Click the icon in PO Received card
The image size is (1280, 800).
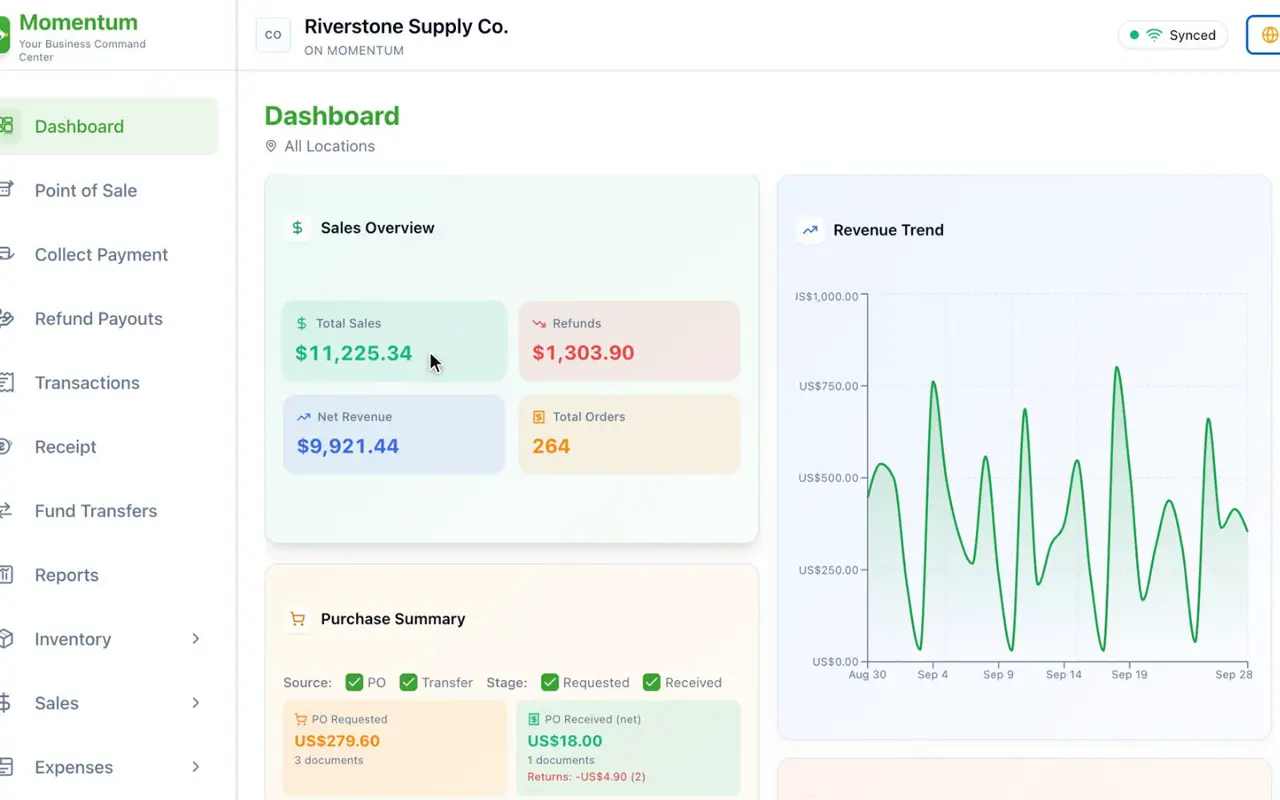534,719
